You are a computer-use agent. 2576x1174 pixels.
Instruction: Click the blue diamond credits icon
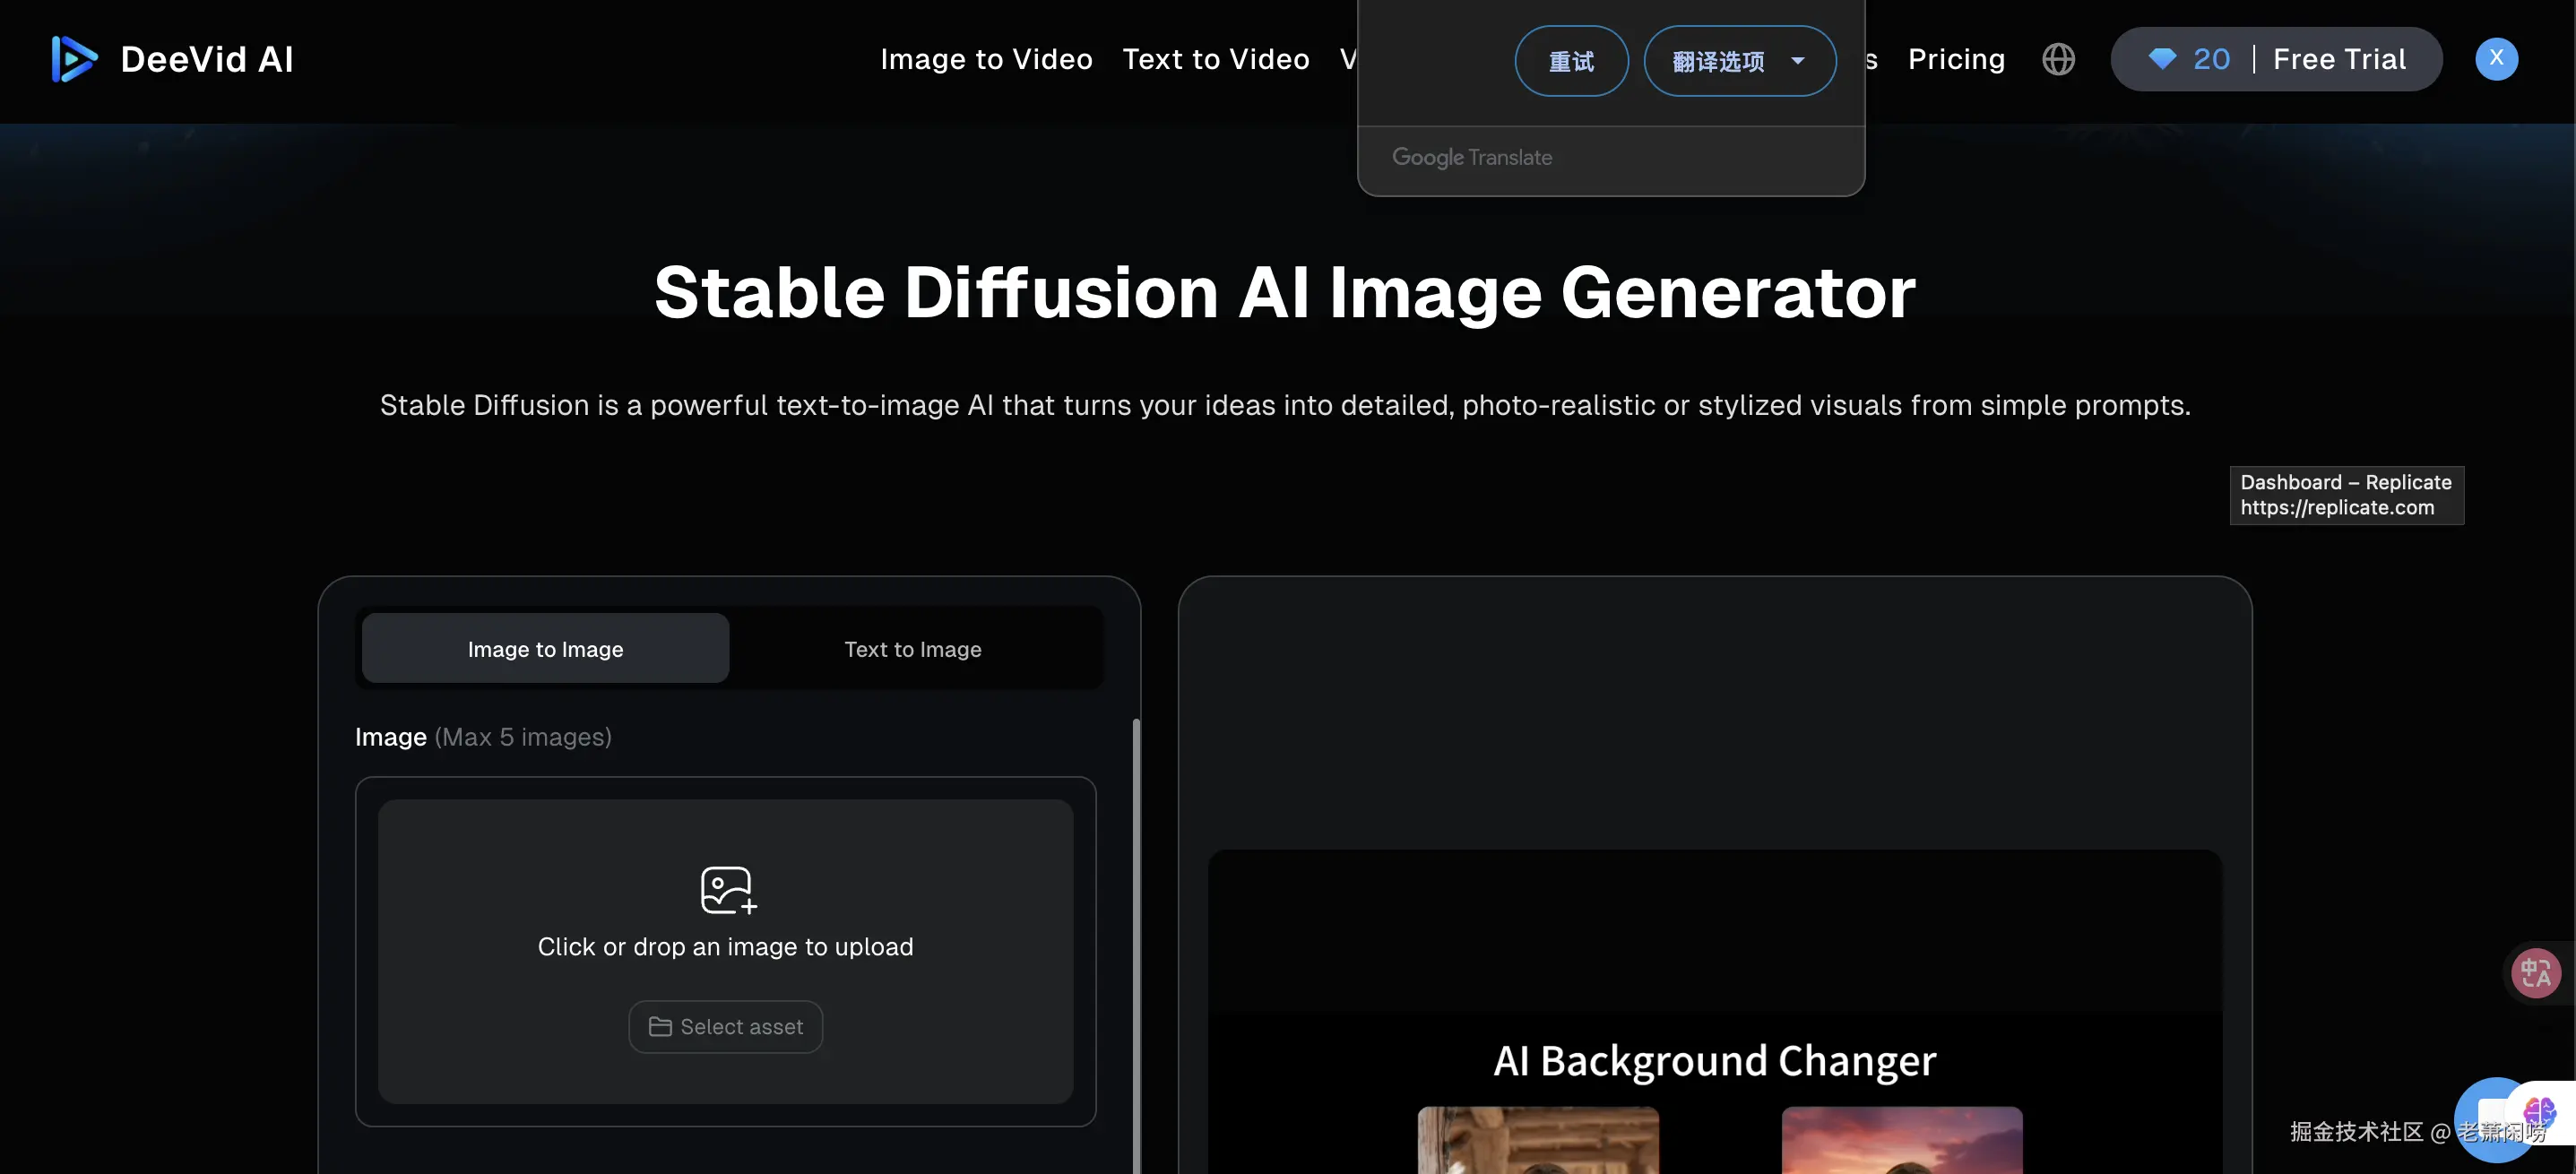[2162, 59]
